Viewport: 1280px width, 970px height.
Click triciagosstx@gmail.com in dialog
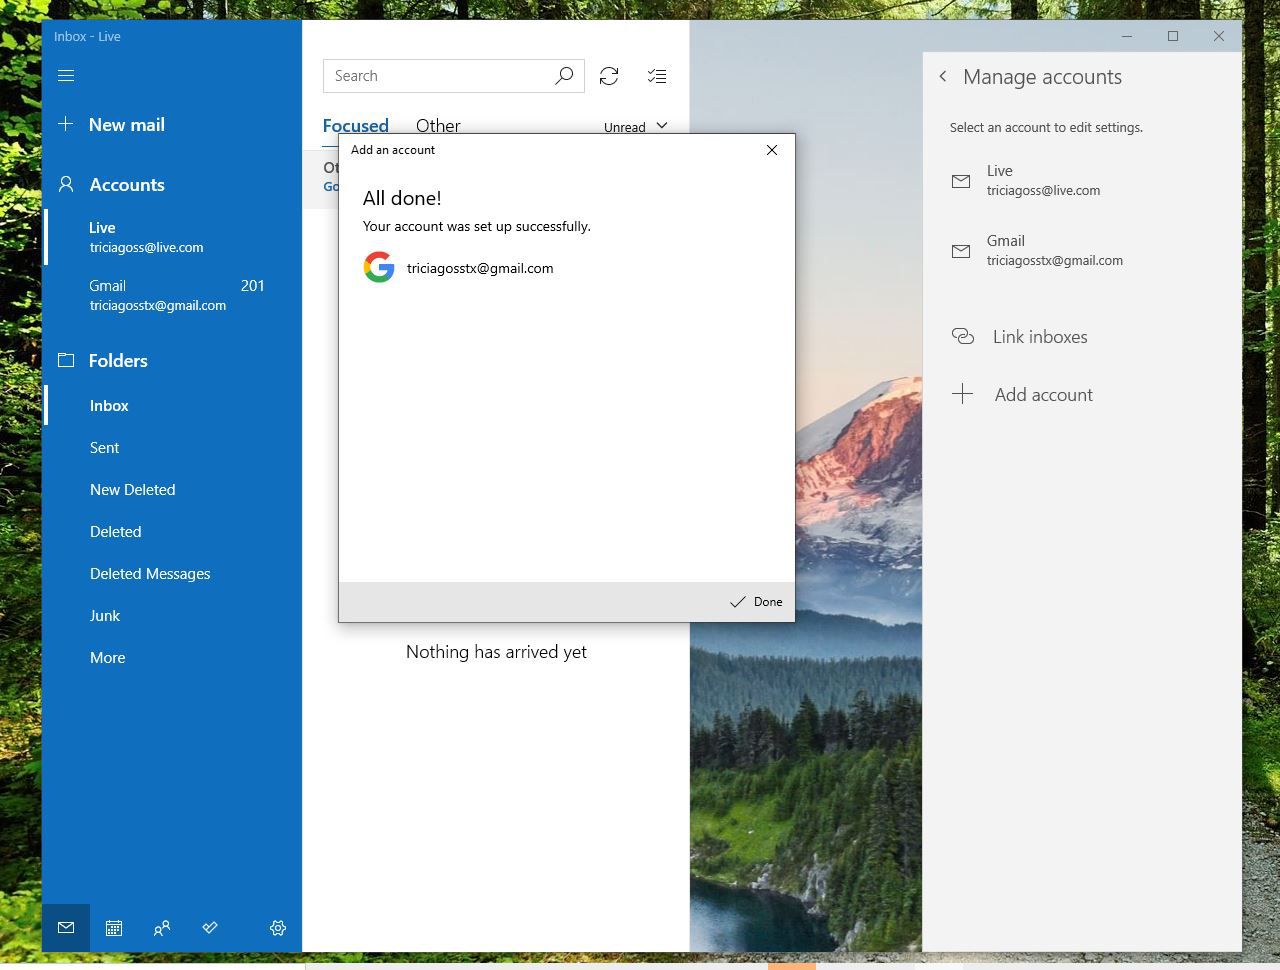(x=480, y=268)
